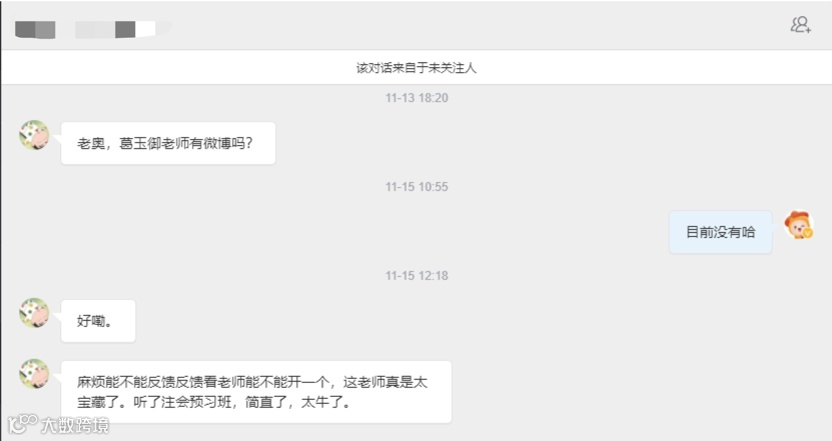
Task: Click the 该对话来自于未关注人 notice bar
Action: click(417, 67)
